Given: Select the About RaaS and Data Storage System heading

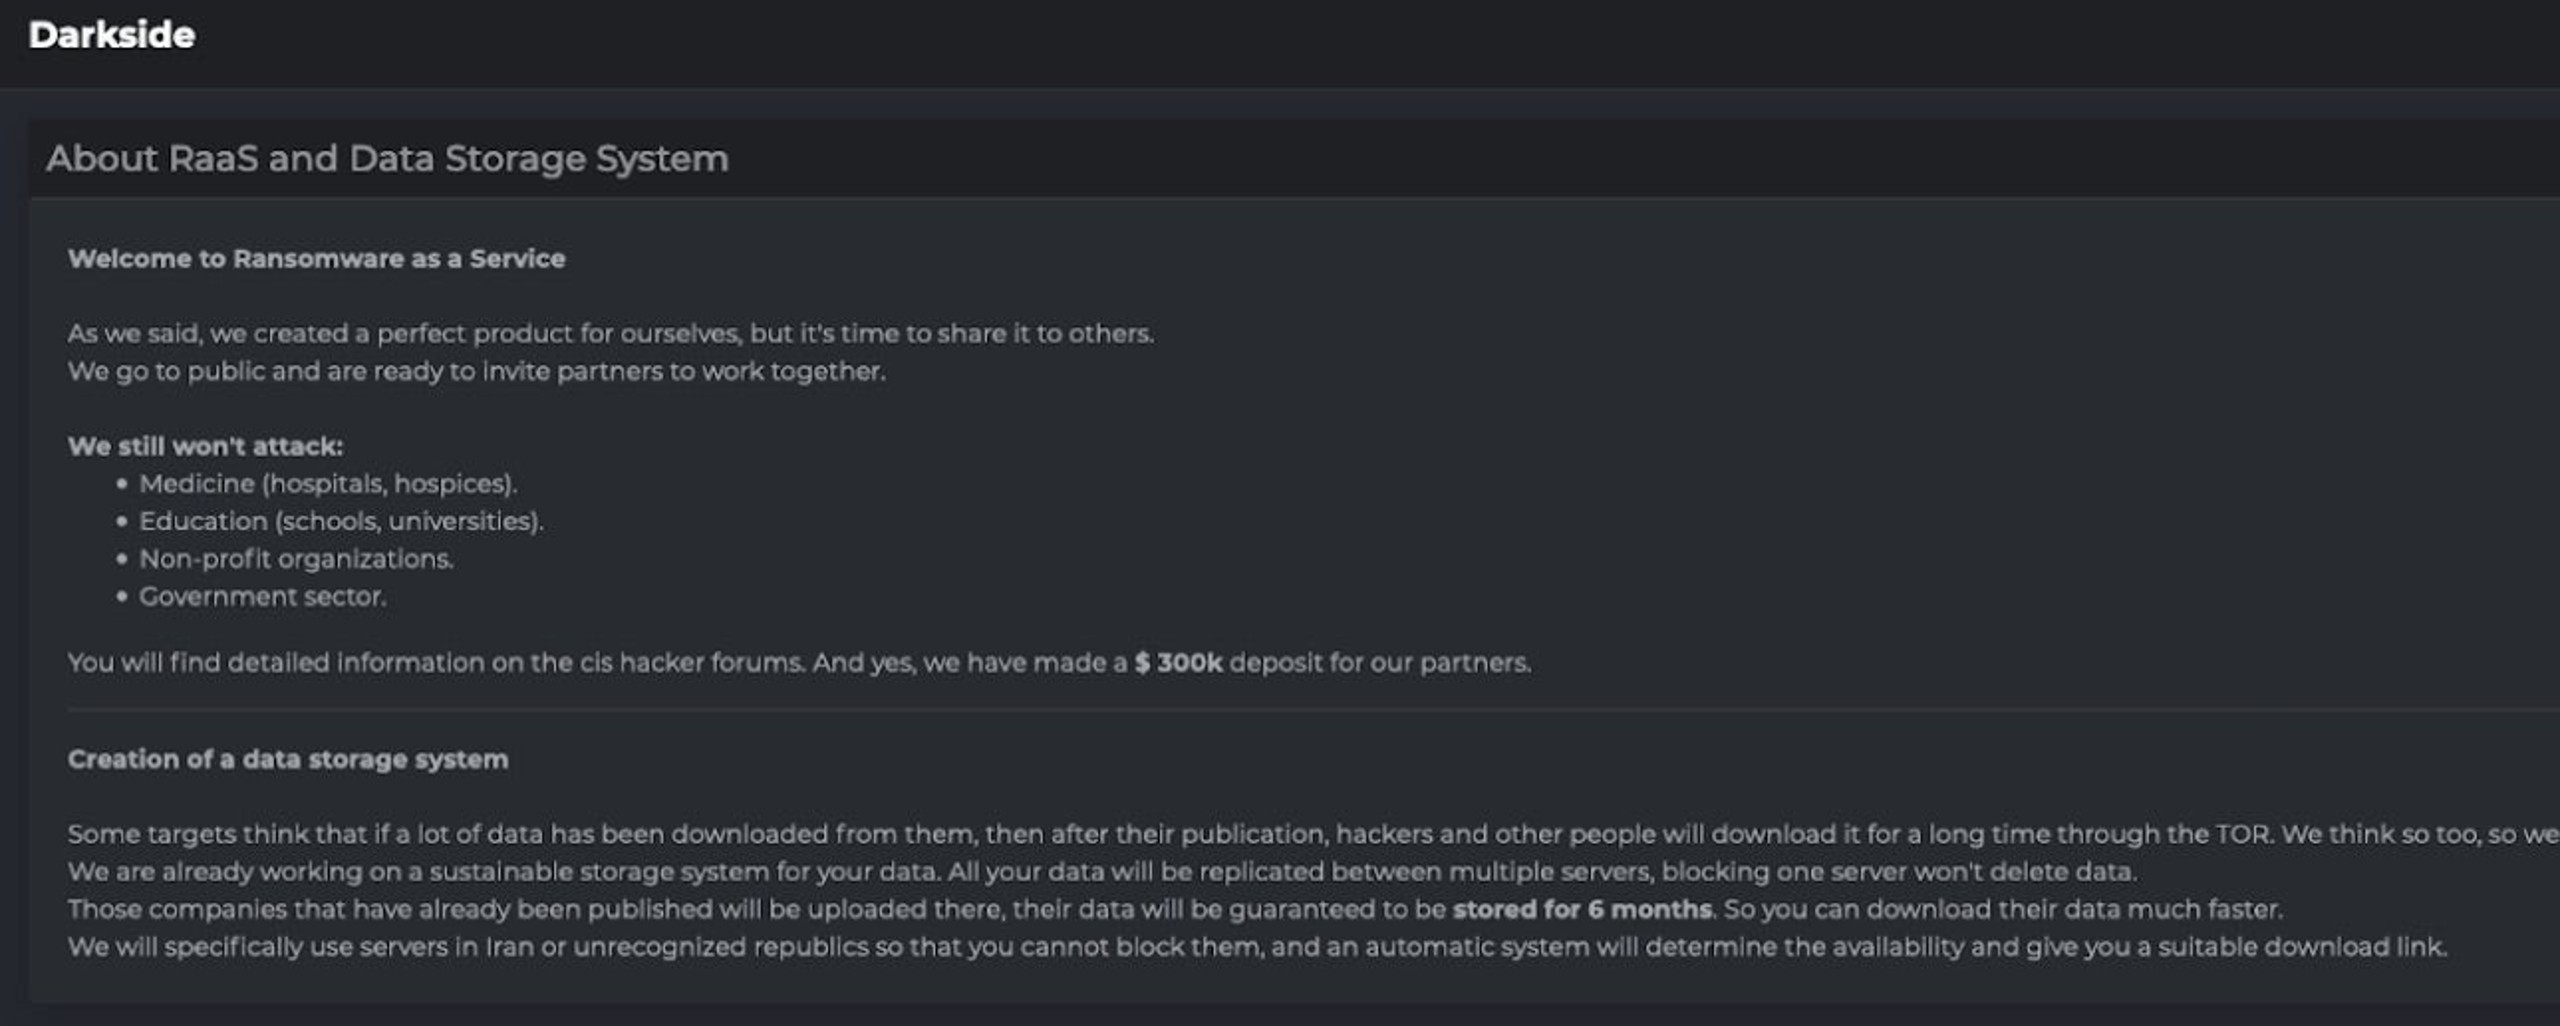Looking at the screenshot, I should [387, 159].
